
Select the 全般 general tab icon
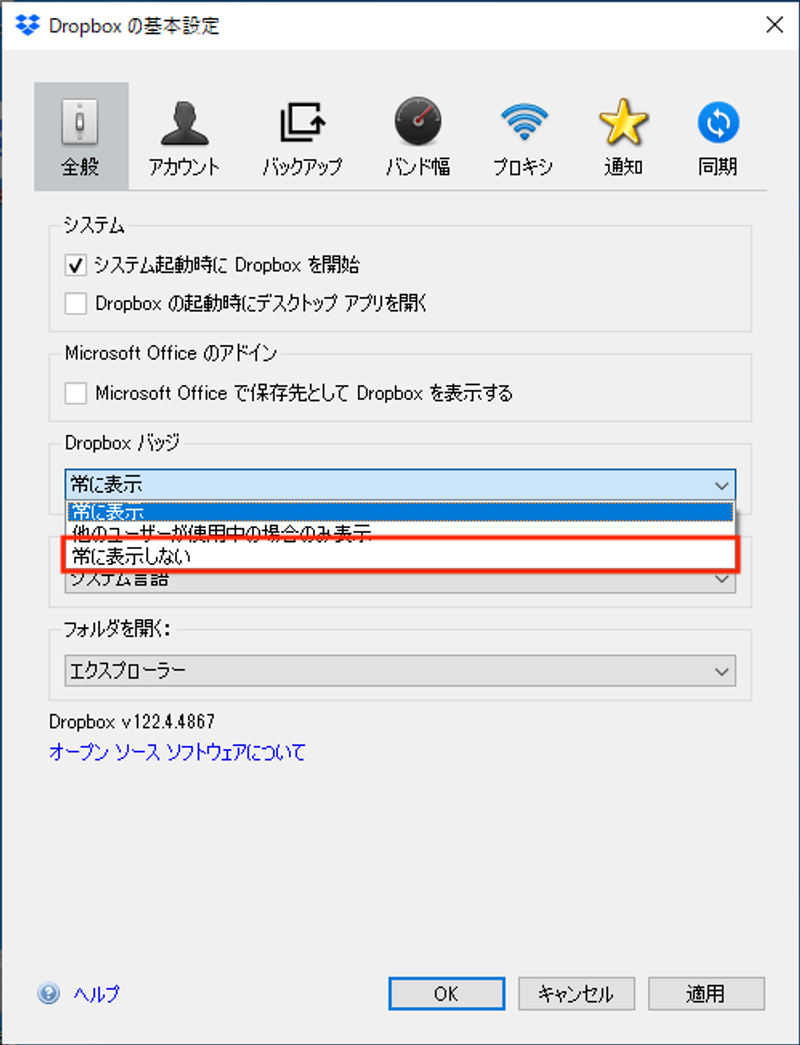81,136
